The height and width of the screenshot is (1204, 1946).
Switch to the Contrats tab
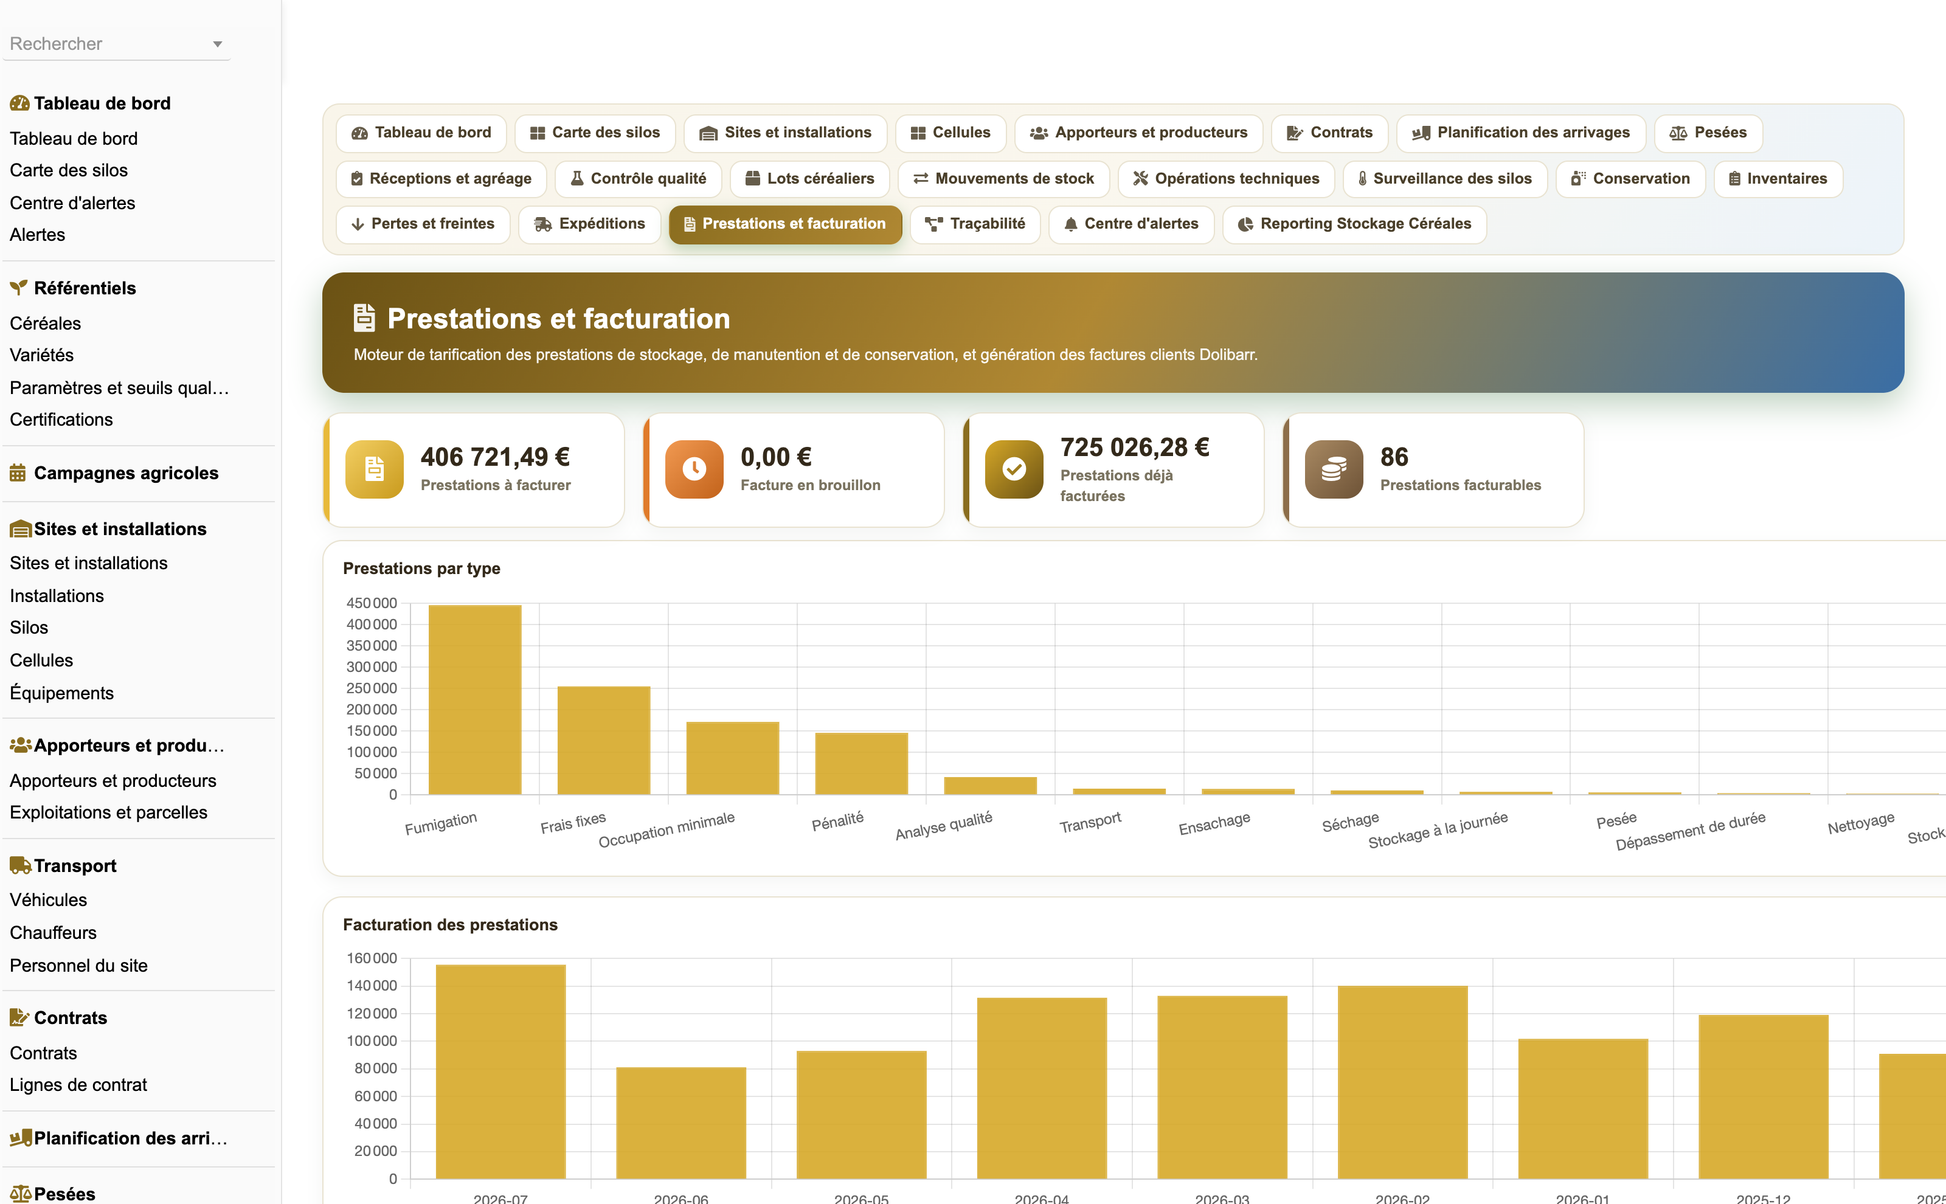pos(1329,133)
